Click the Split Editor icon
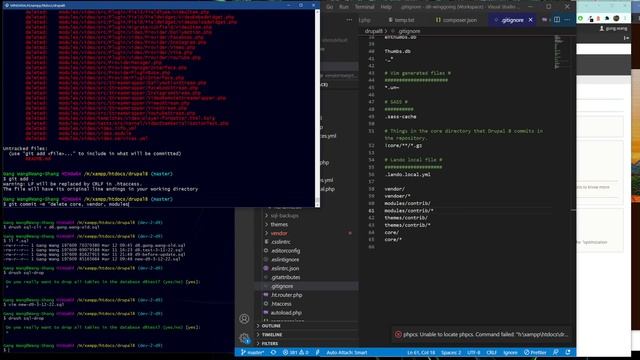The image size is (640, 360). 557,20
